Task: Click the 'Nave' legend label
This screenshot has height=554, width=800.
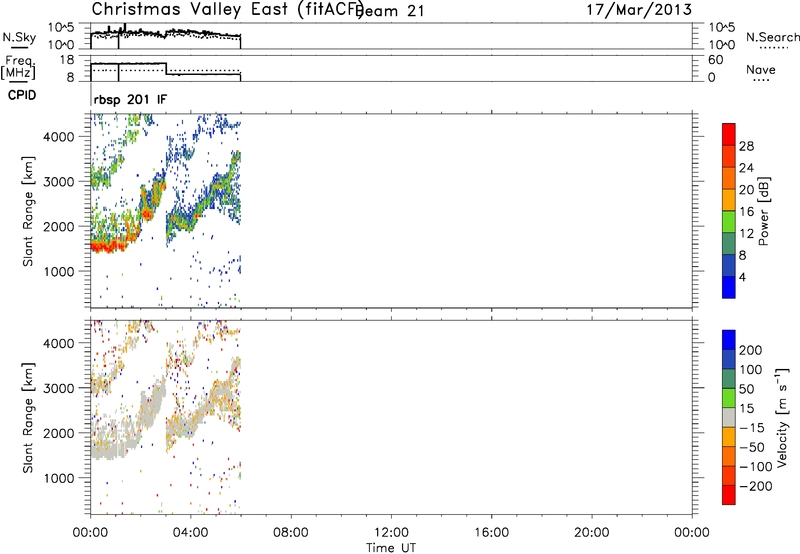Action: 761,69
